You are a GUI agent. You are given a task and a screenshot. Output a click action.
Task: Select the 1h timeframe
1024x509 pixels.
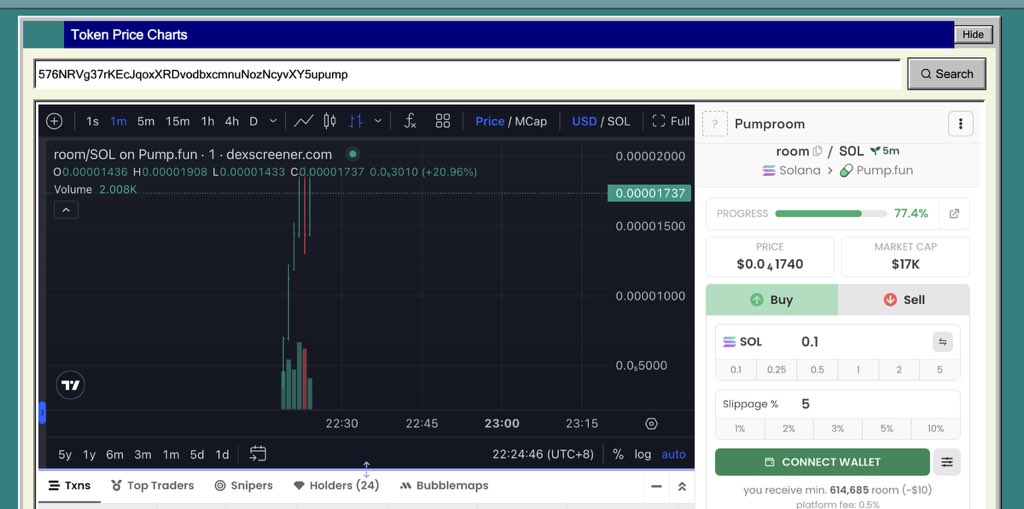coord(208,121)
